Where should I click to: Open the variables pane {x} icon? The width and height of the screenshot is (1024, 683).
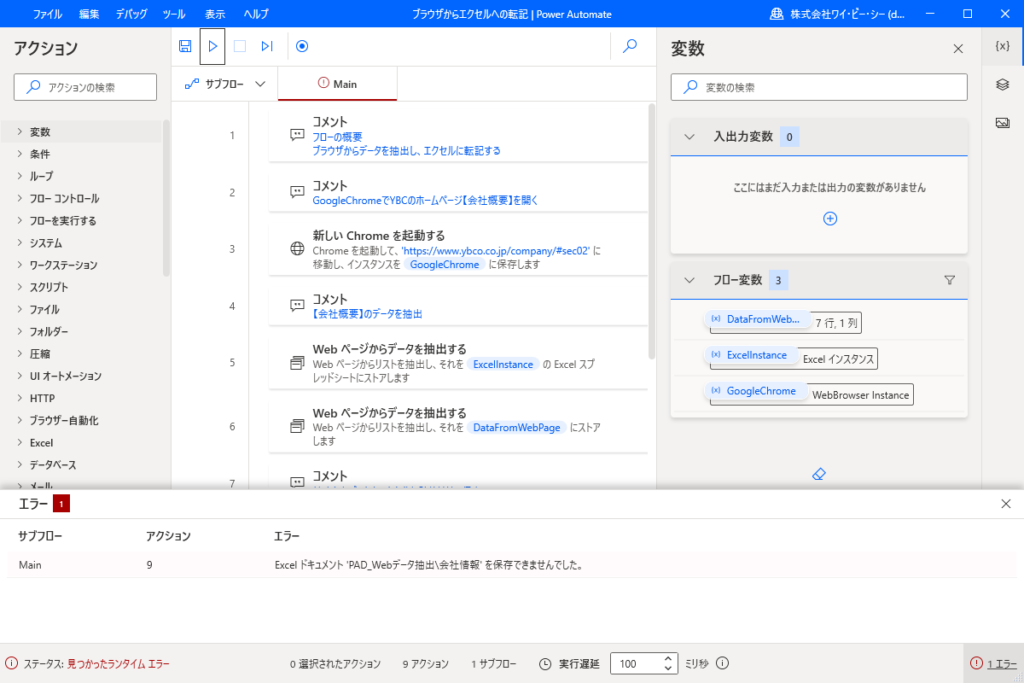pyautogui.click(x=1002, y=46)
